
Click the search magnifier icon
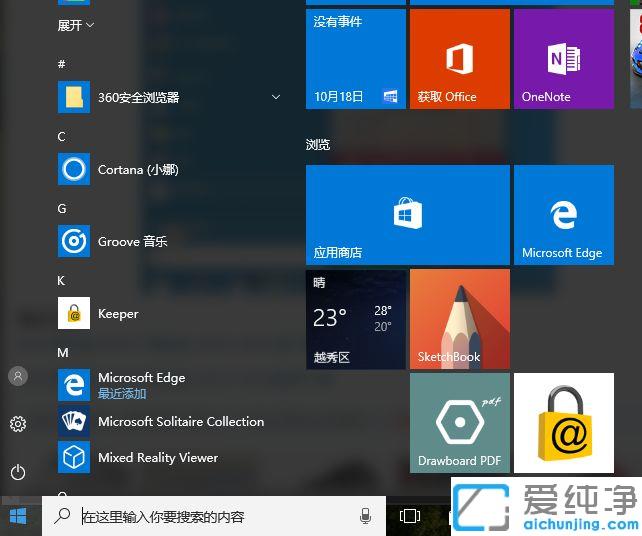coord(62,516)
